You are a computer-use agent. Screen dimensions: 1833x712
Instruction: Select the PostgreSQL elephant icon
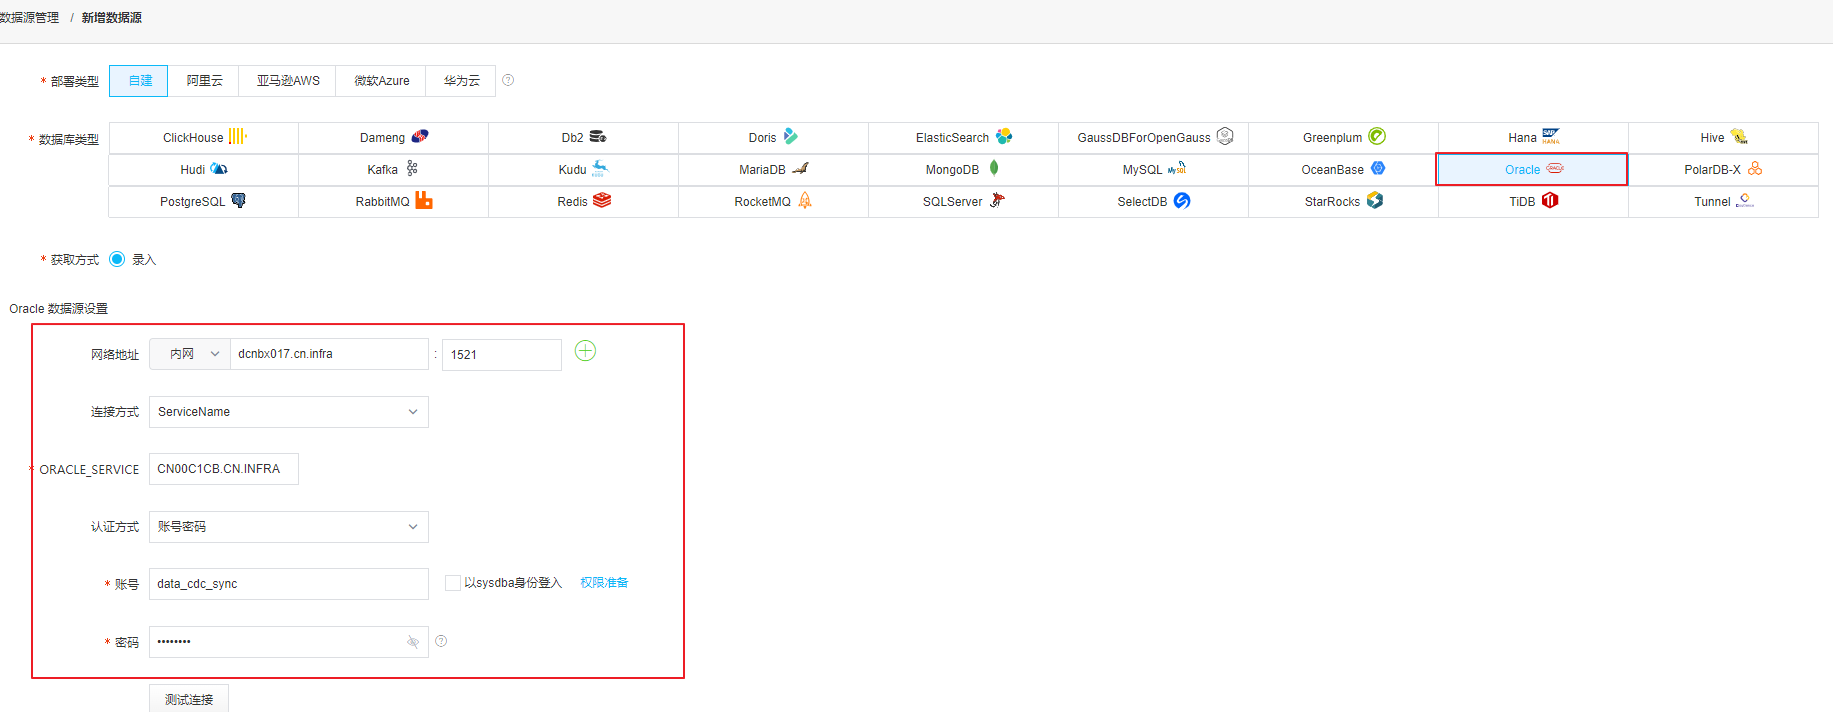pyautogui.click(x=238, y=200)
